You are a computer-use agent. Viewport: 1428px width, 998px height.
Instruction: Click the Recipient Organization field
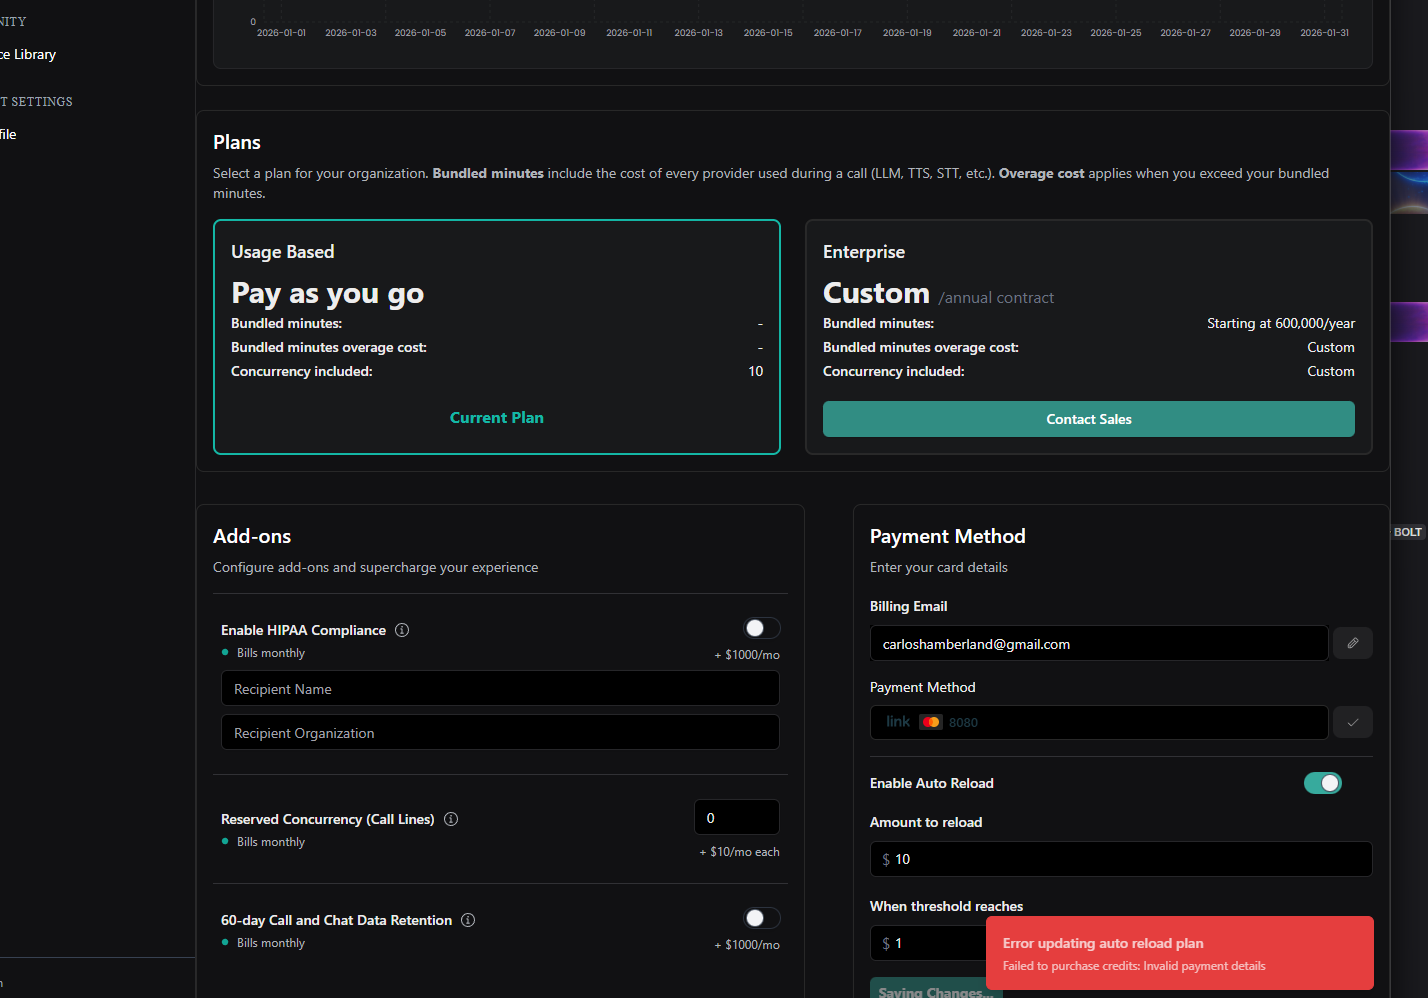pos(500,733)
